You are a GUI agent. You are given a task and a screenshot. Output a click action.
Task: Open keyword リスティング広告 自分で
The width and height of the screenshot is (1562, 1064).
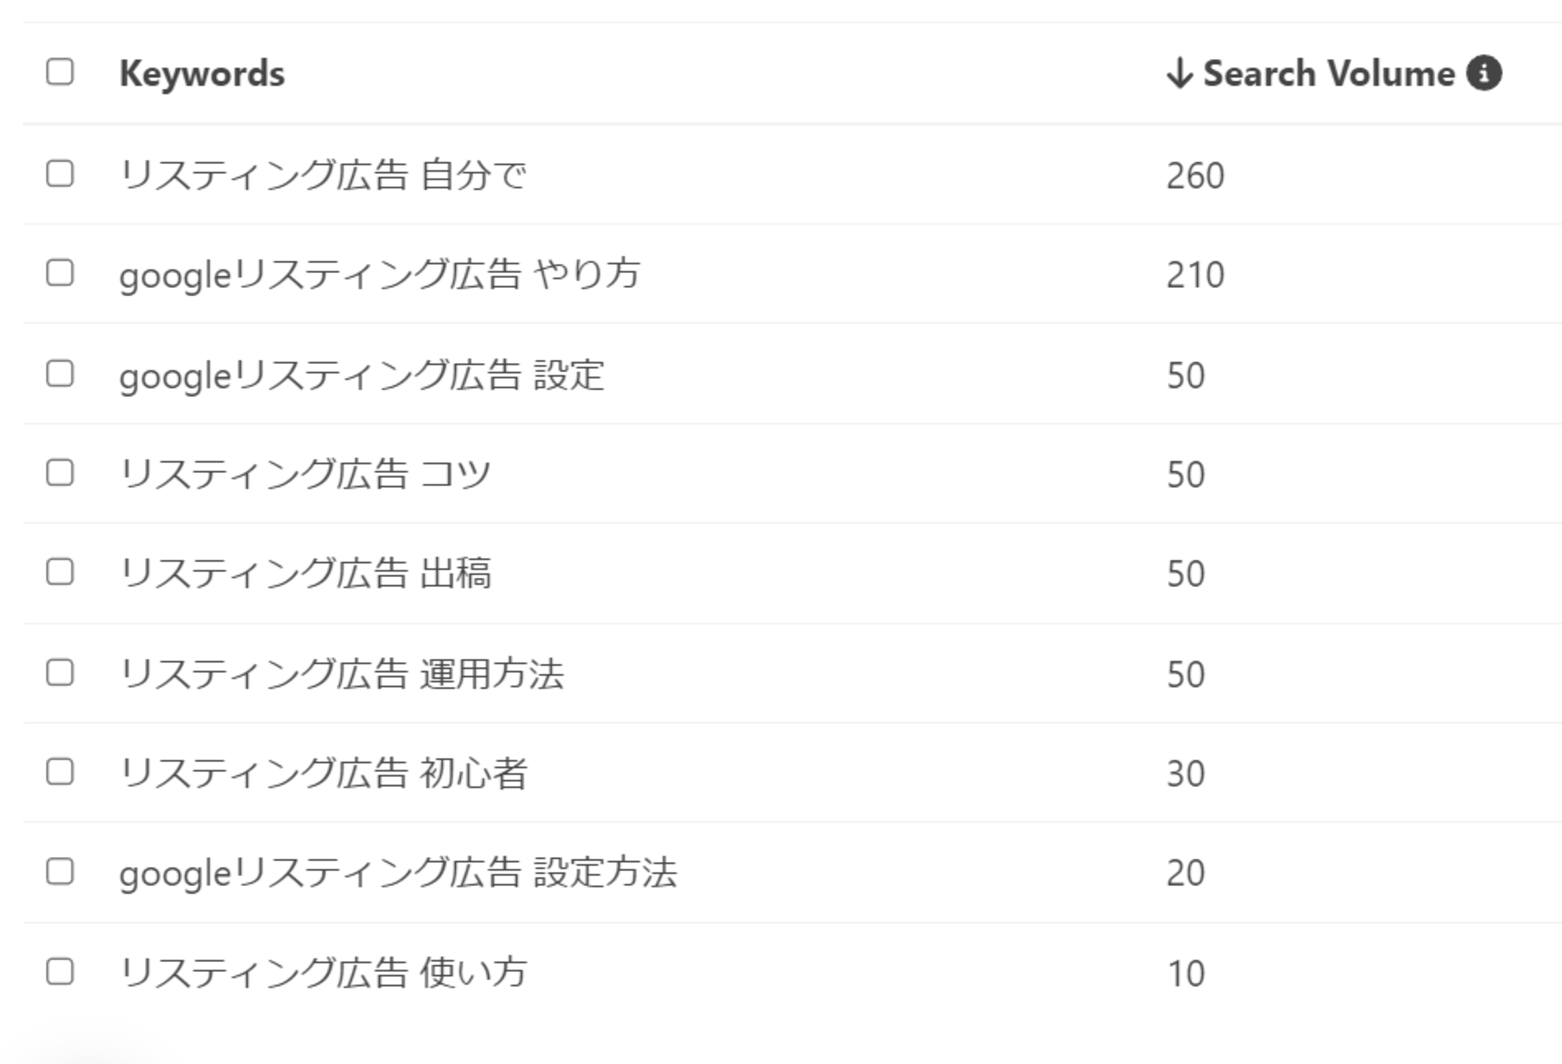[x=322, y=175]
